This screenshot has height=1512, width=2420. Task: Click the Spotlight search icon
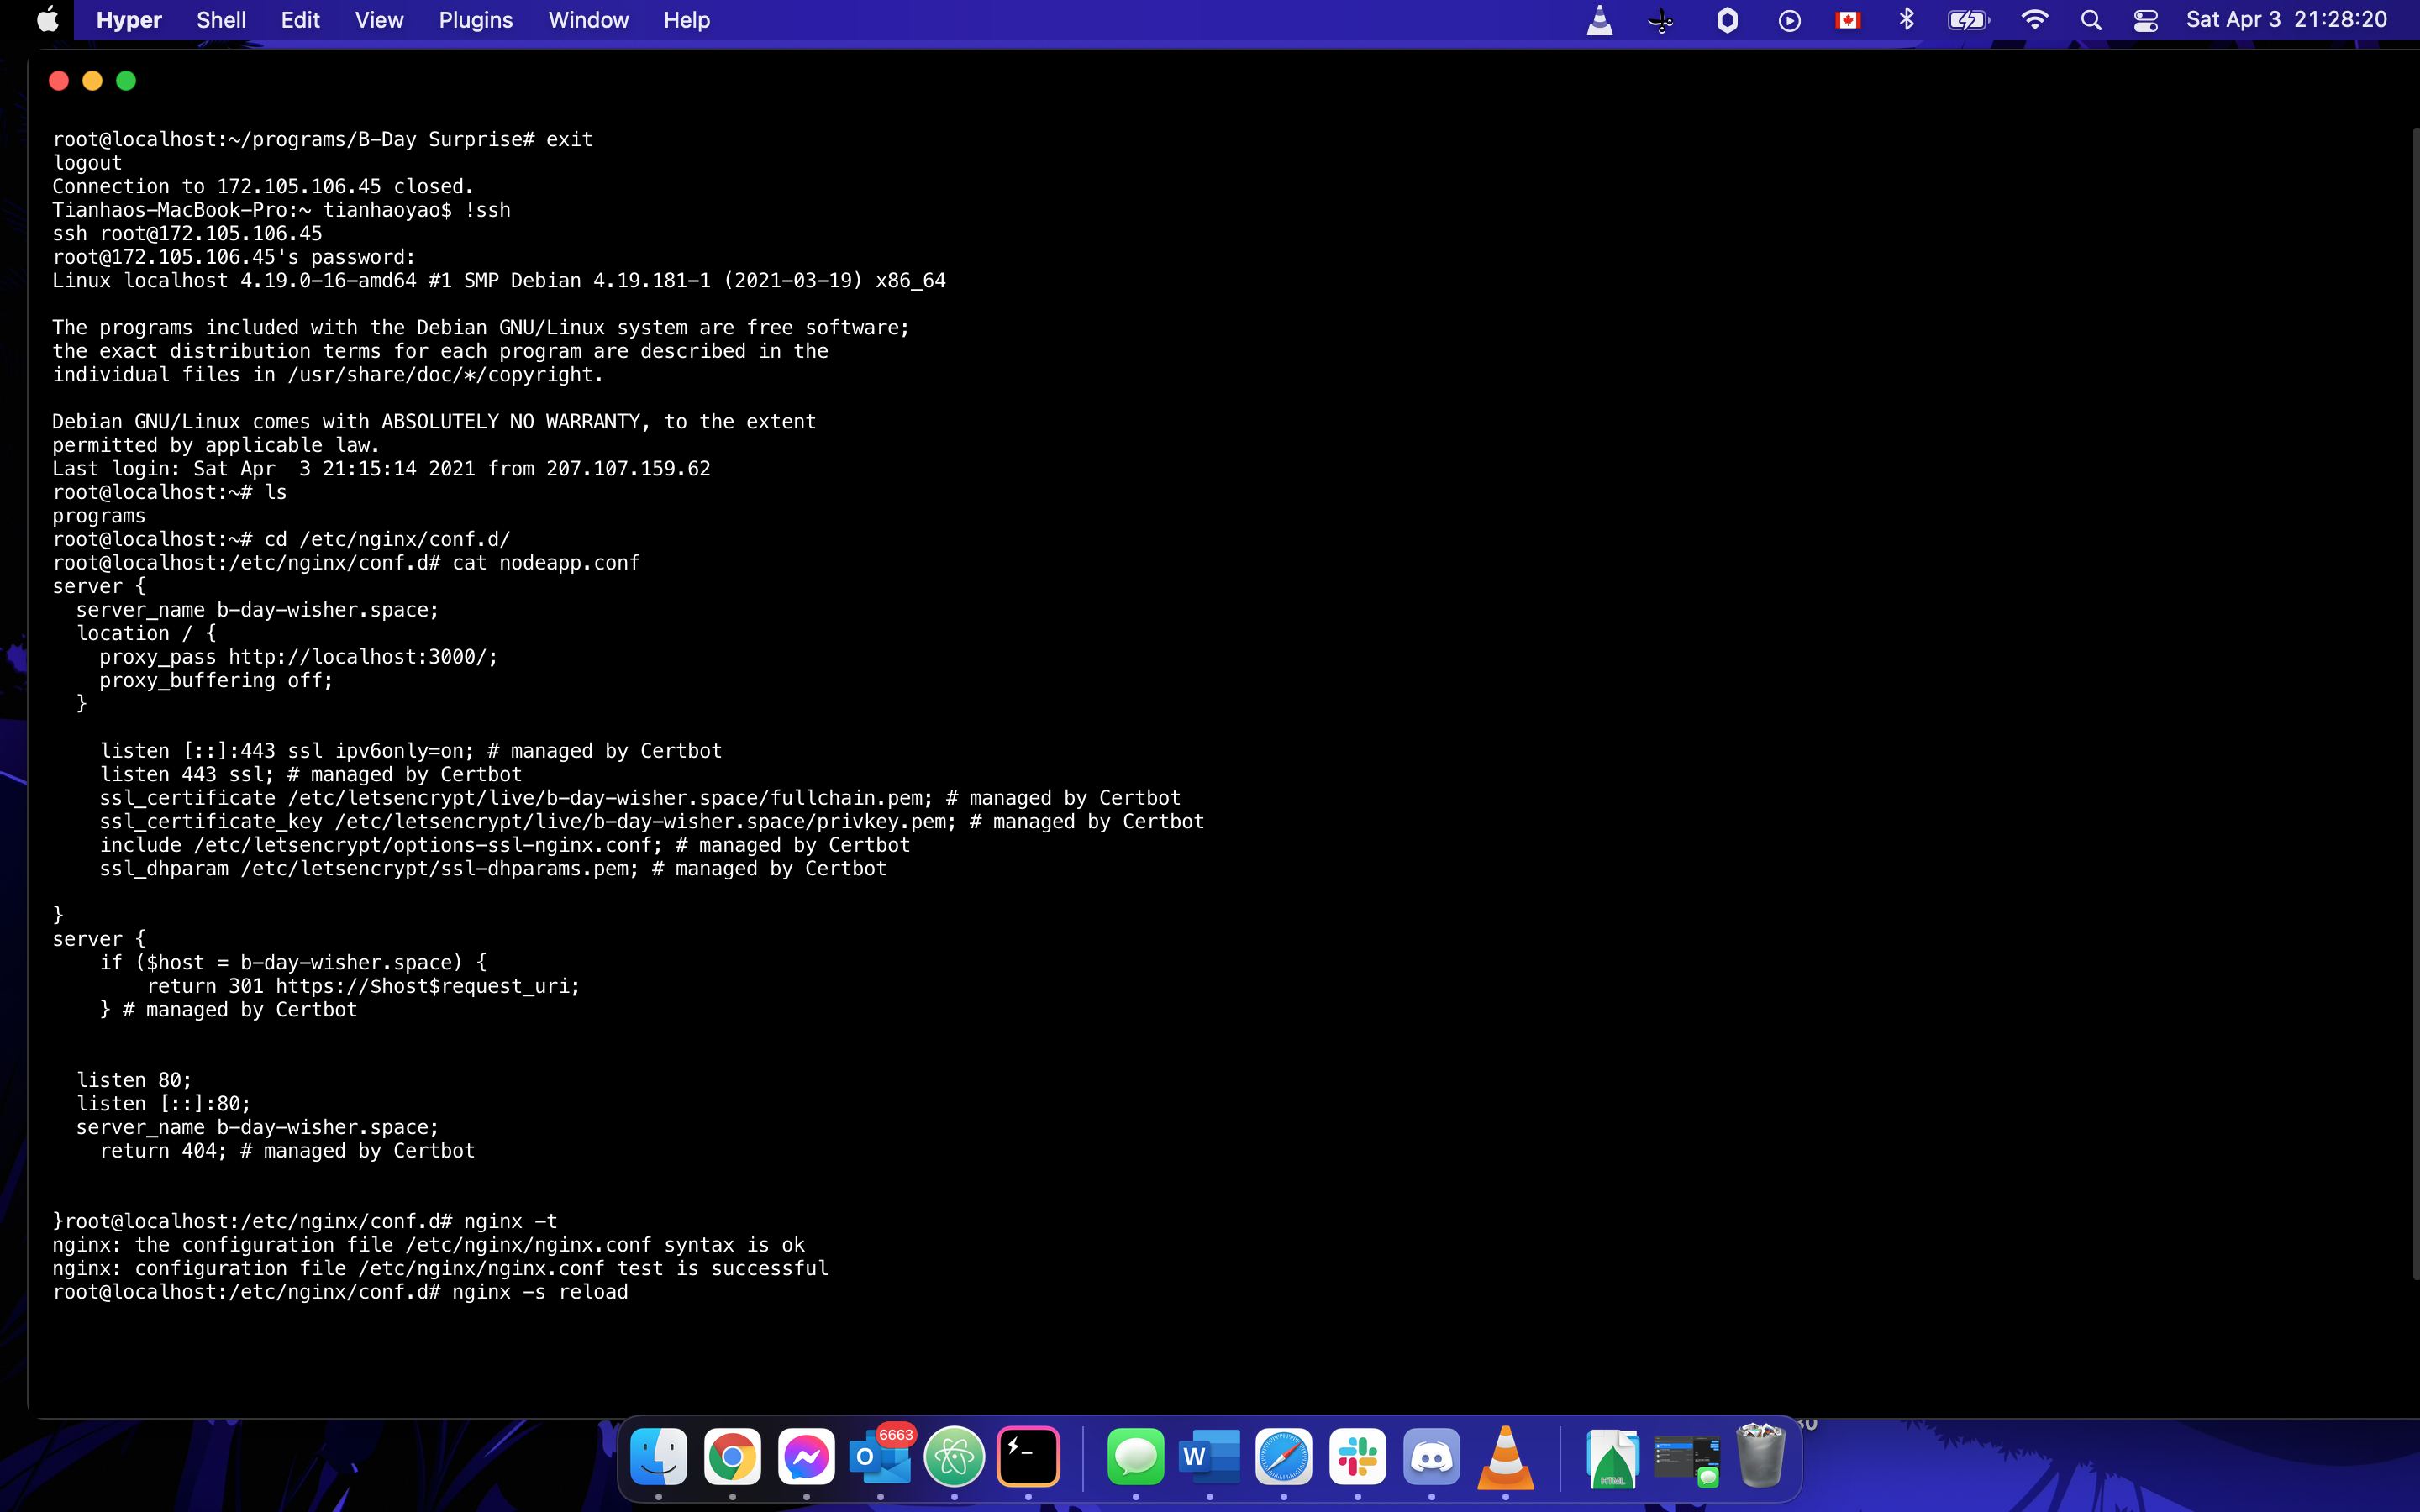2090,20
